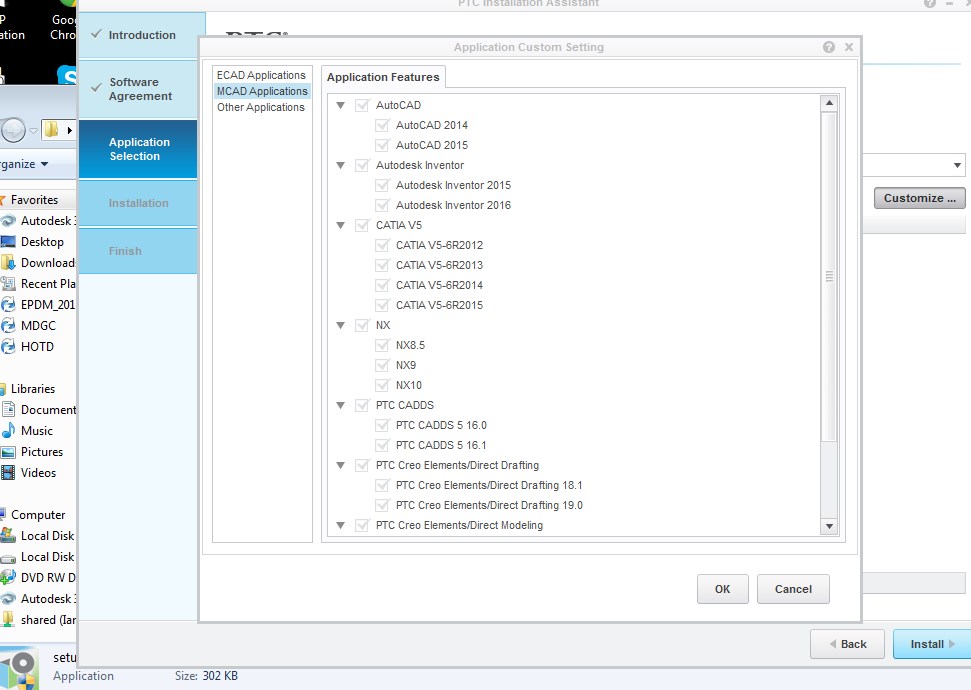Image resolution: width=971 pixels, height=690 pixels.
Task: Collapse the PTC CADDS tree node
Action: [341, 405]
